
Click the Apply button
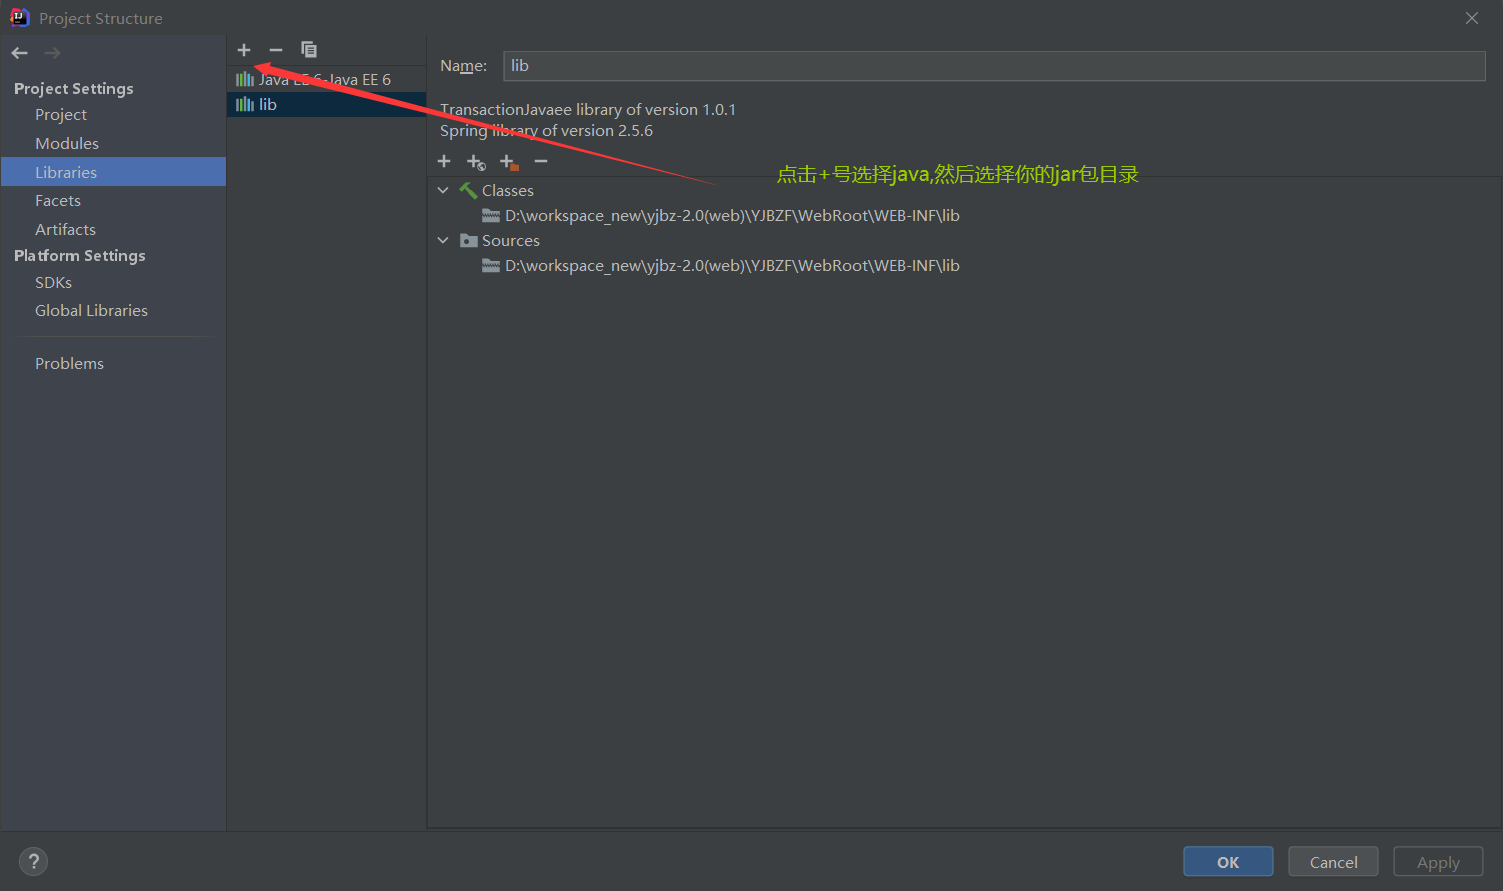(1438, 862)
